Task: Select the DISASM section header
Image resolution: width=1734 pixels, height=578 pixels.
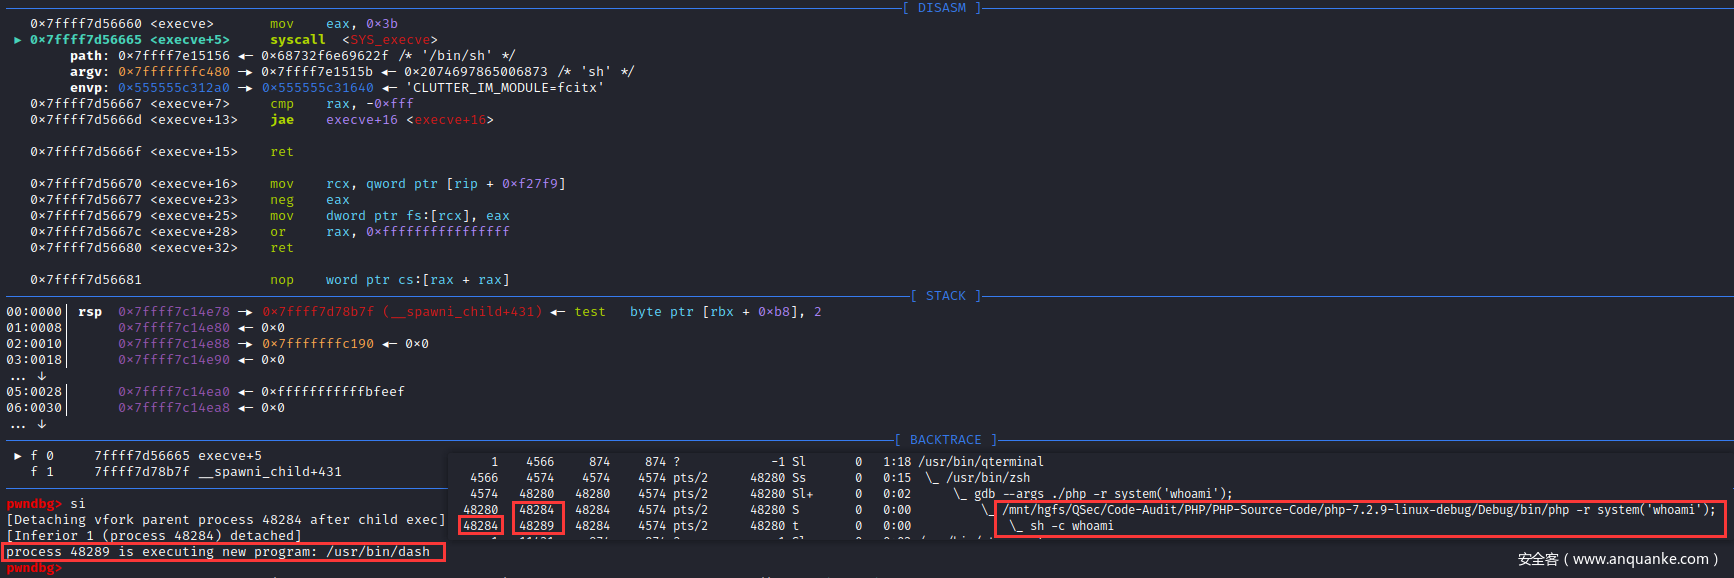Action: (x=941, y=8)
